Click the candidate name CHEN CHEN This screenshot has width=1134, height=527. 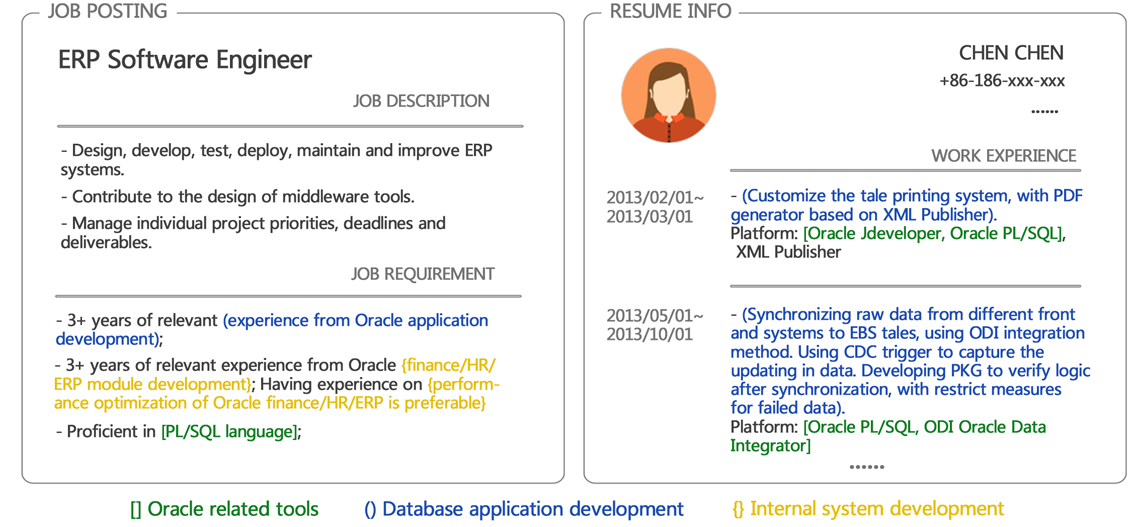1011,53
